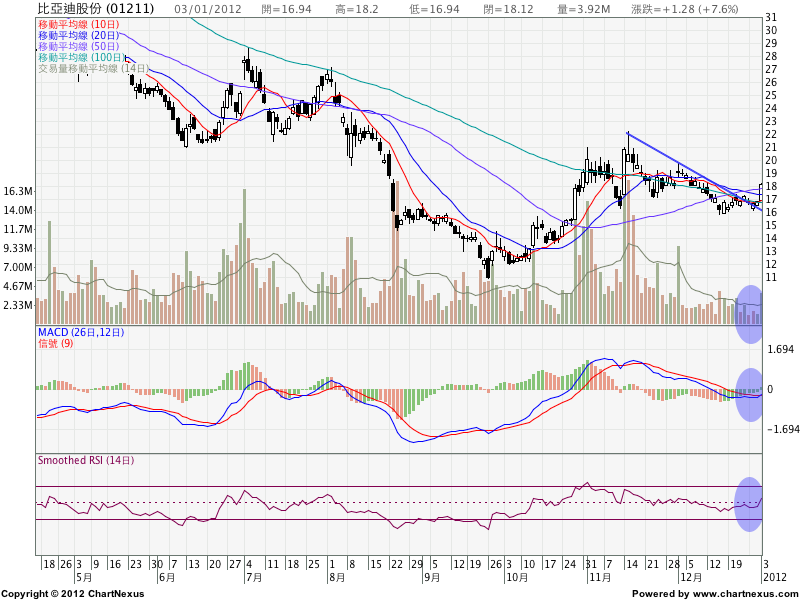Click the 0 MACD axis value
This screenshot has width=800, height=600.
pos(770,389)
